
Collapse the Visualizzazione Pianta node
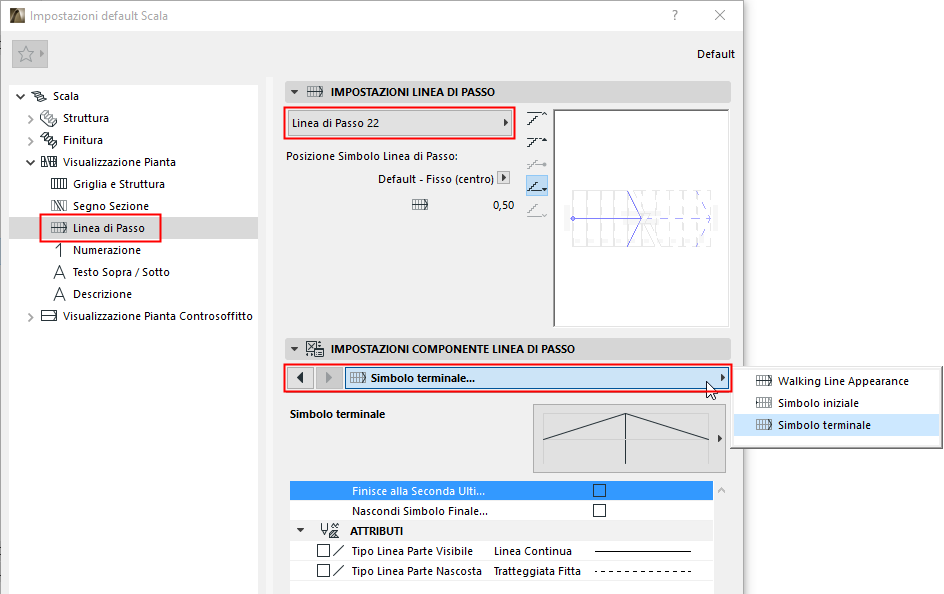[31, 162]
